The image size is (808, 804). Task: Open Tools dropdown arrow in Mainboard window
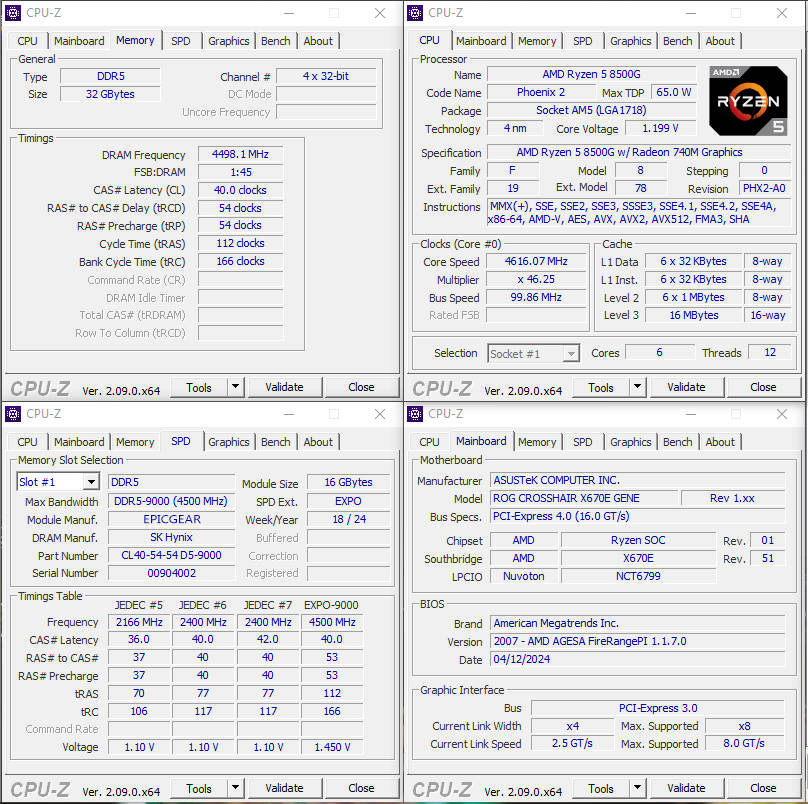(637, 788)
